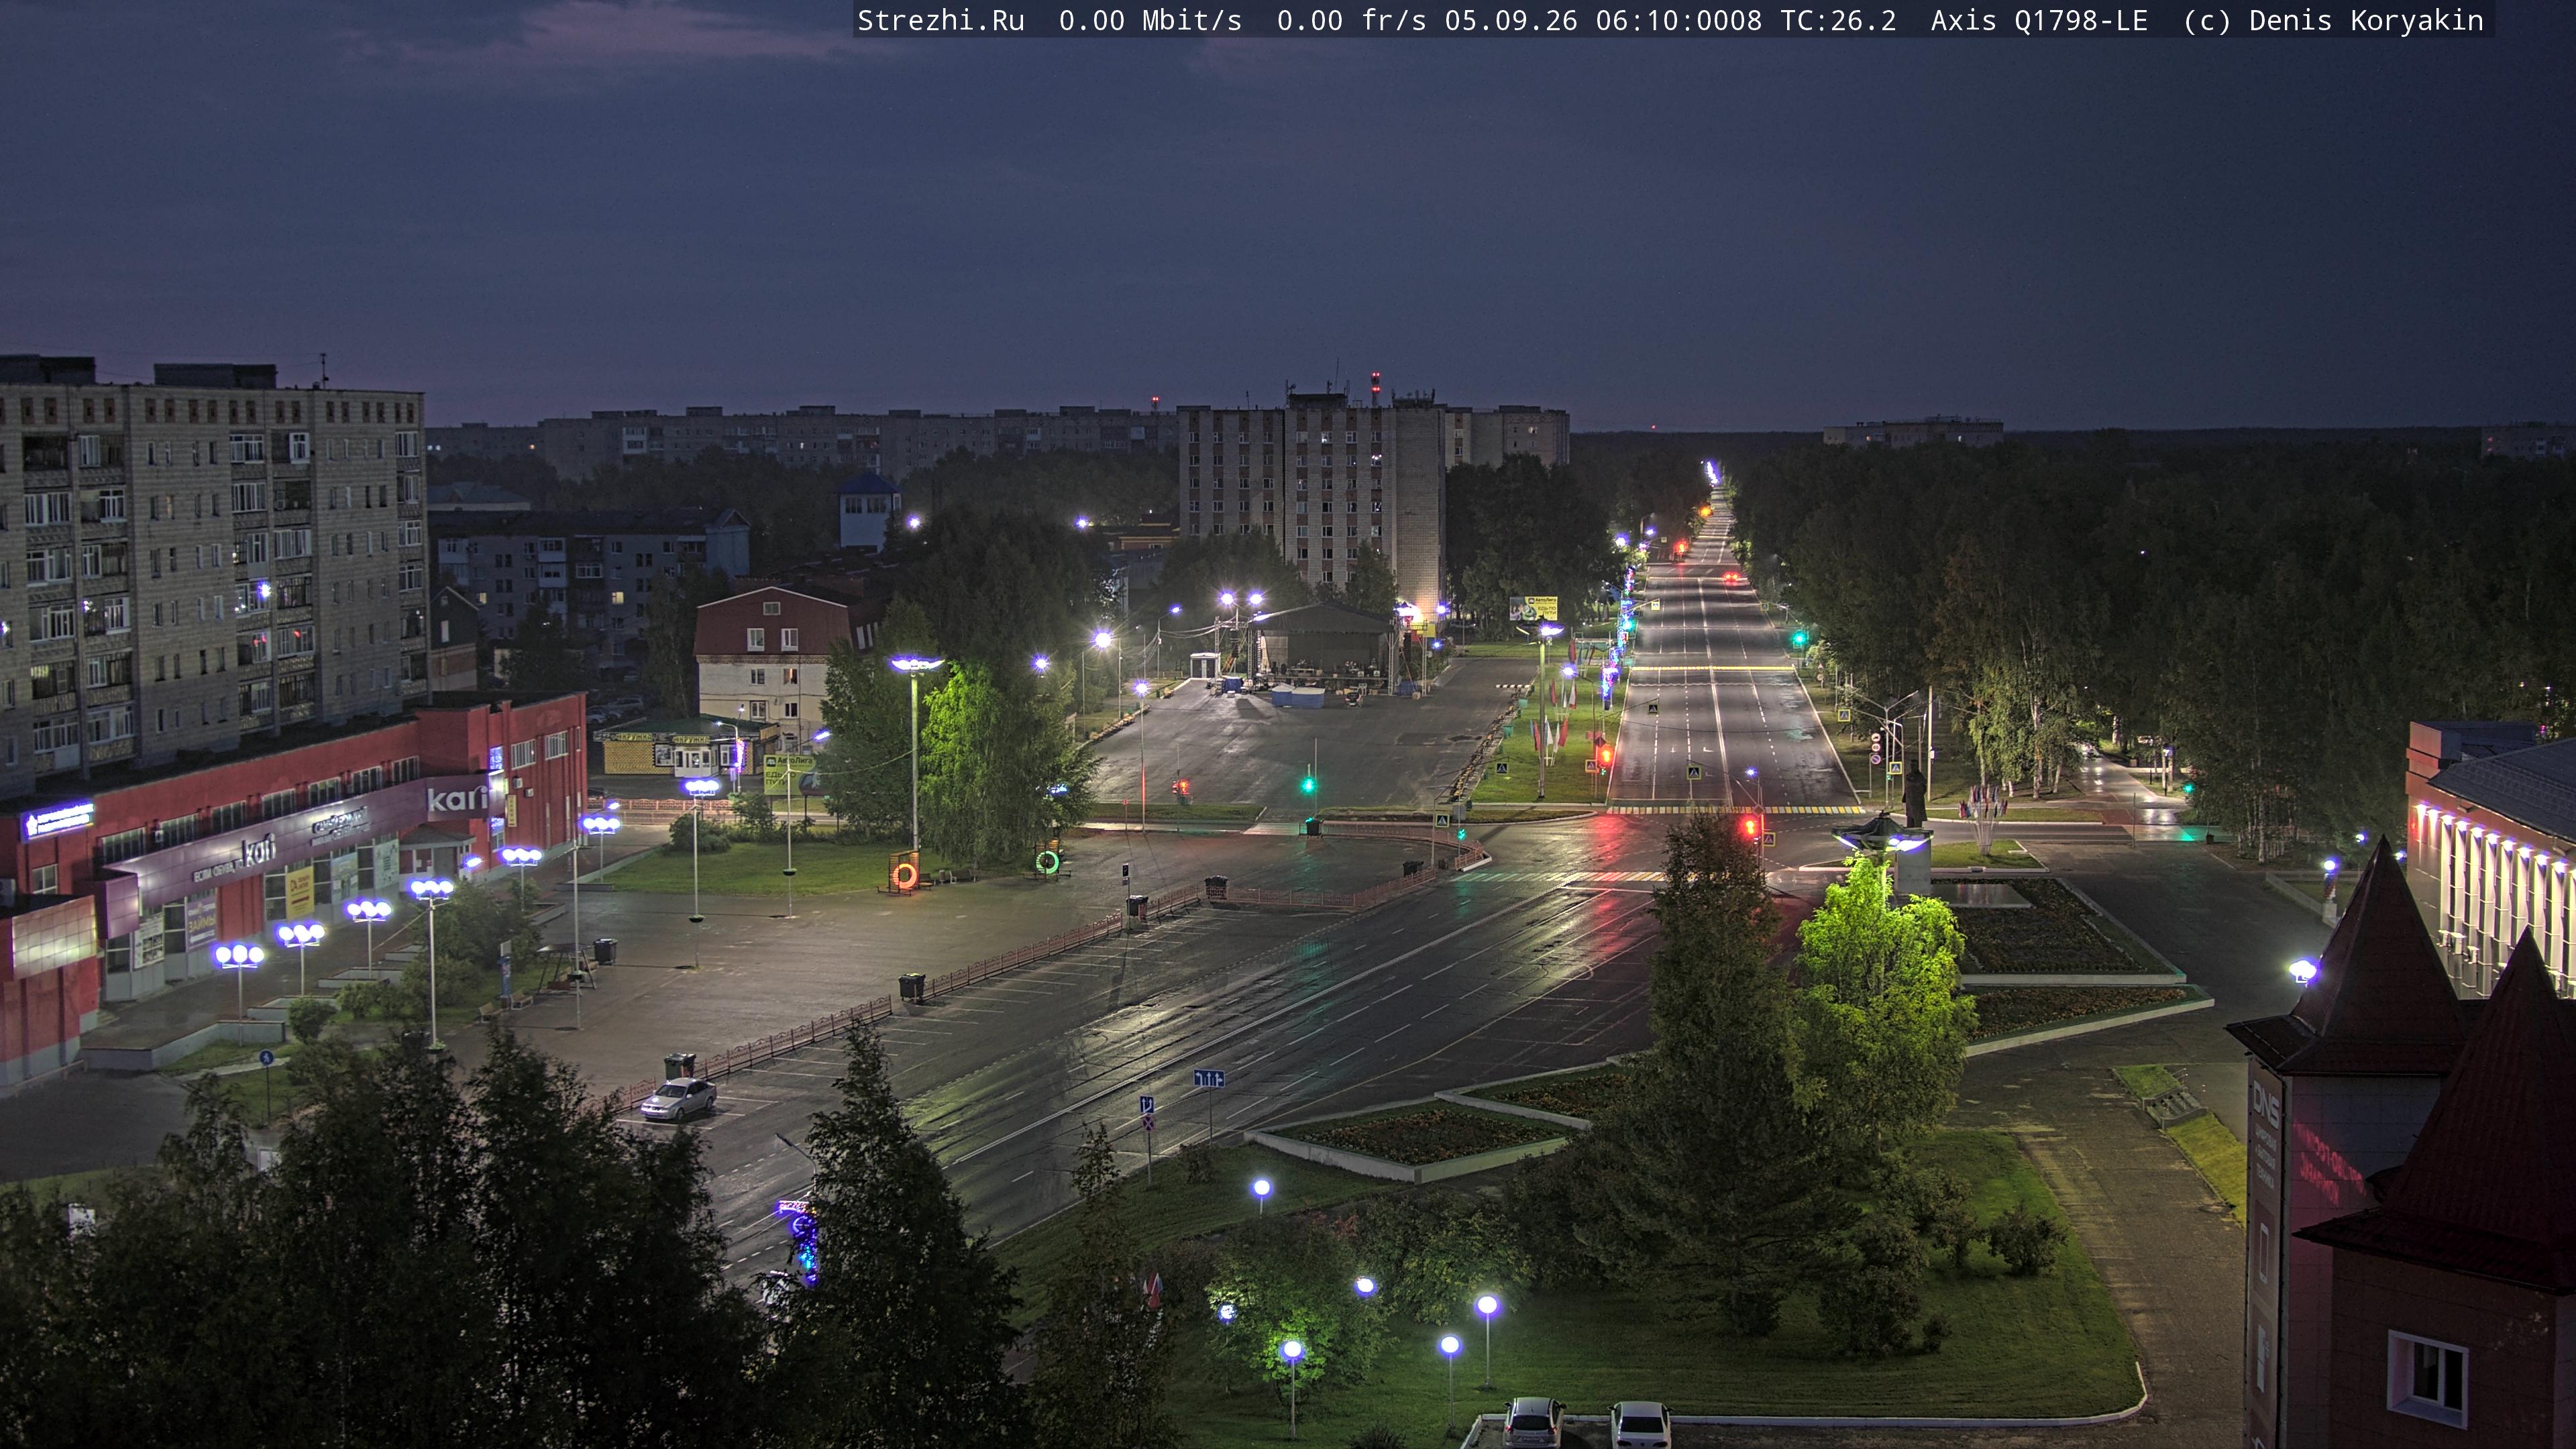Click the kari logo on purple canopy

tap(258, 851)
